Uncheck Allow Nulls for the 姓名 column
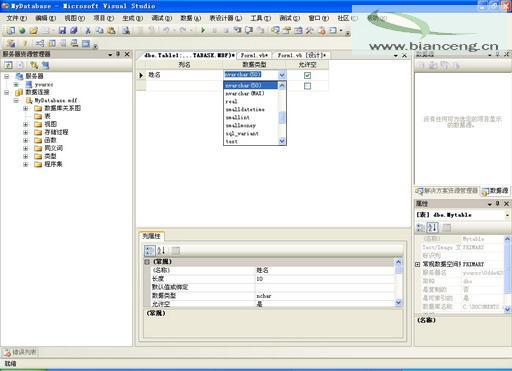 [307, 75]
